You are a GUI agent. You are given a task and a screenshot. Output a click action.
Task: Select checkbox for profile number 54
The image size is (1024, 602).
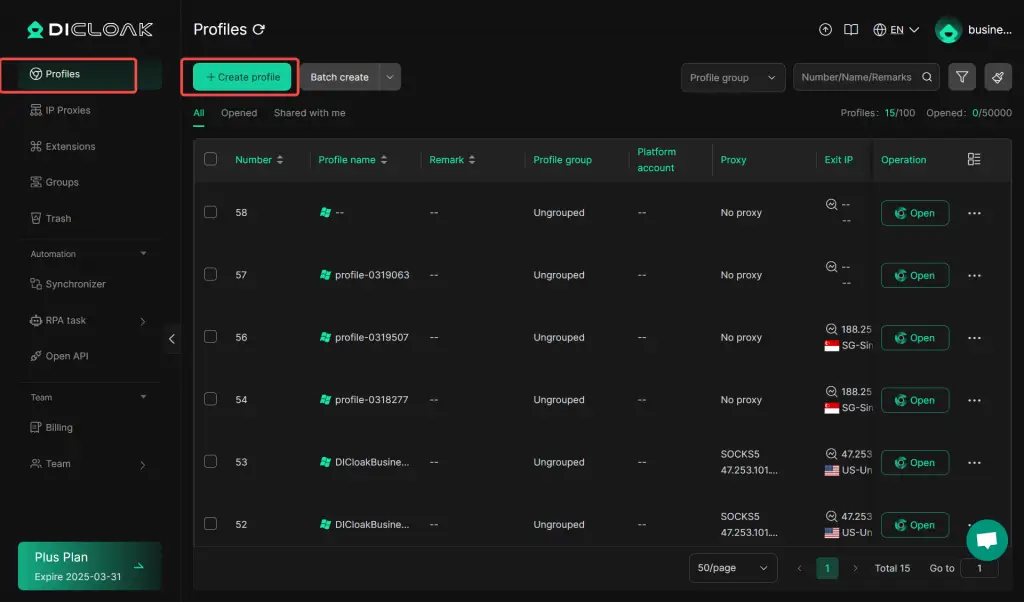pos(210,399)
